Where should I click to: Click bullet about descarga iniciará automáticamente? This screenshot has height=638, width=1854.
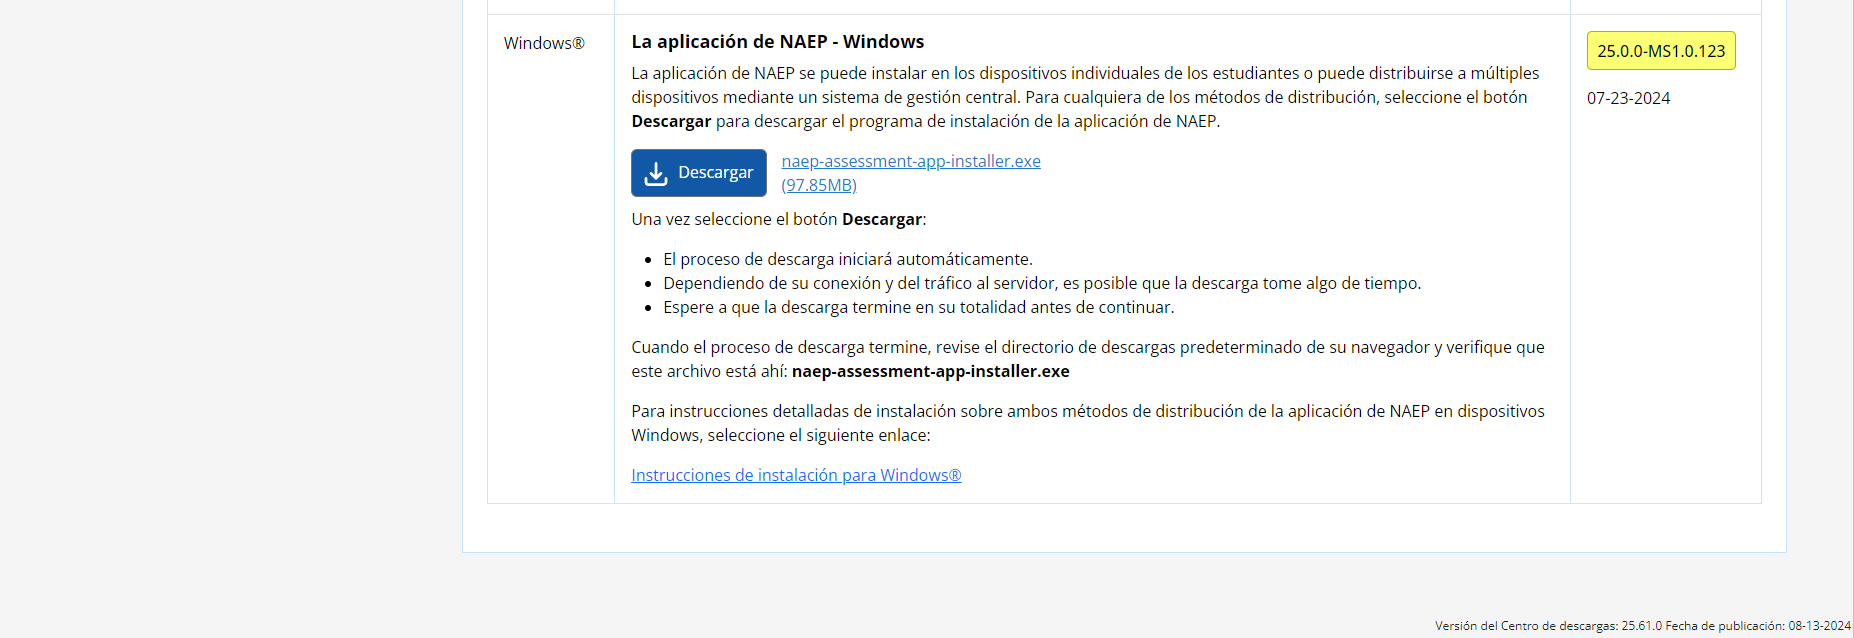click(x=847, y=259)
